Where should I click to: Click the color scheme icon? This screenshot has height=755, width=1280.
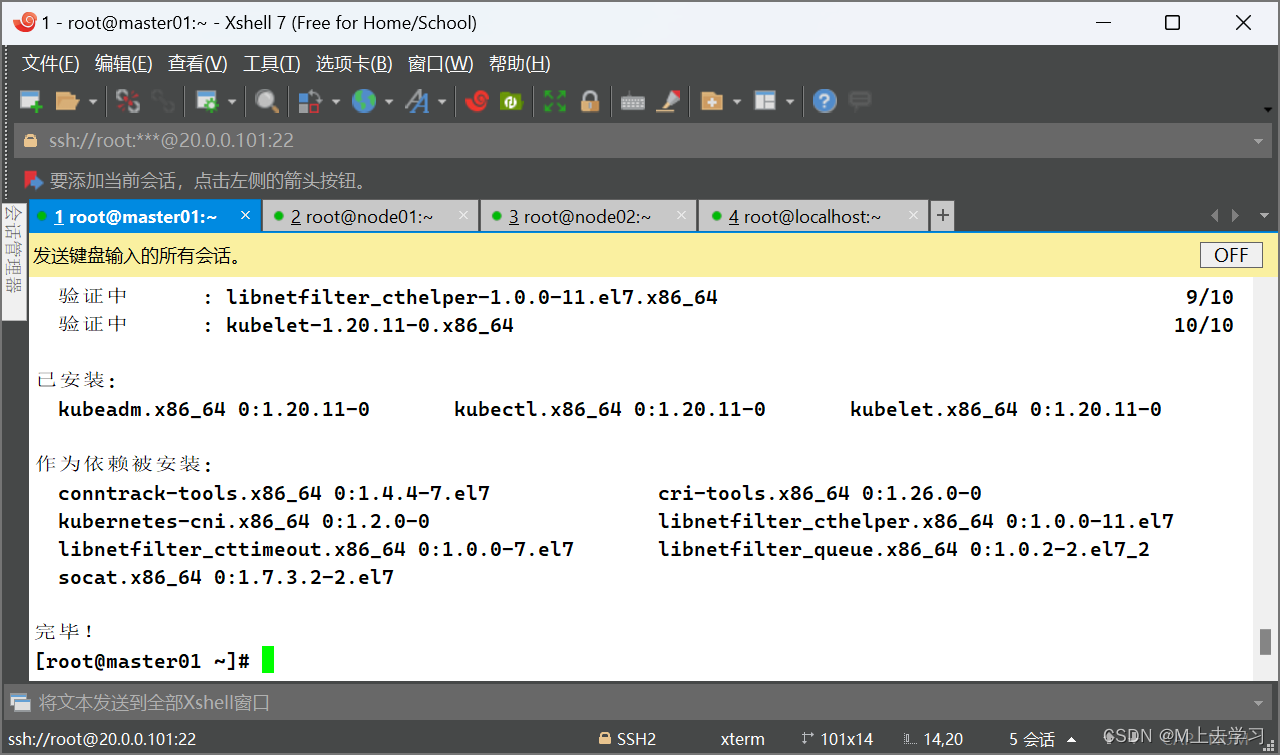(x=310, y=101)
